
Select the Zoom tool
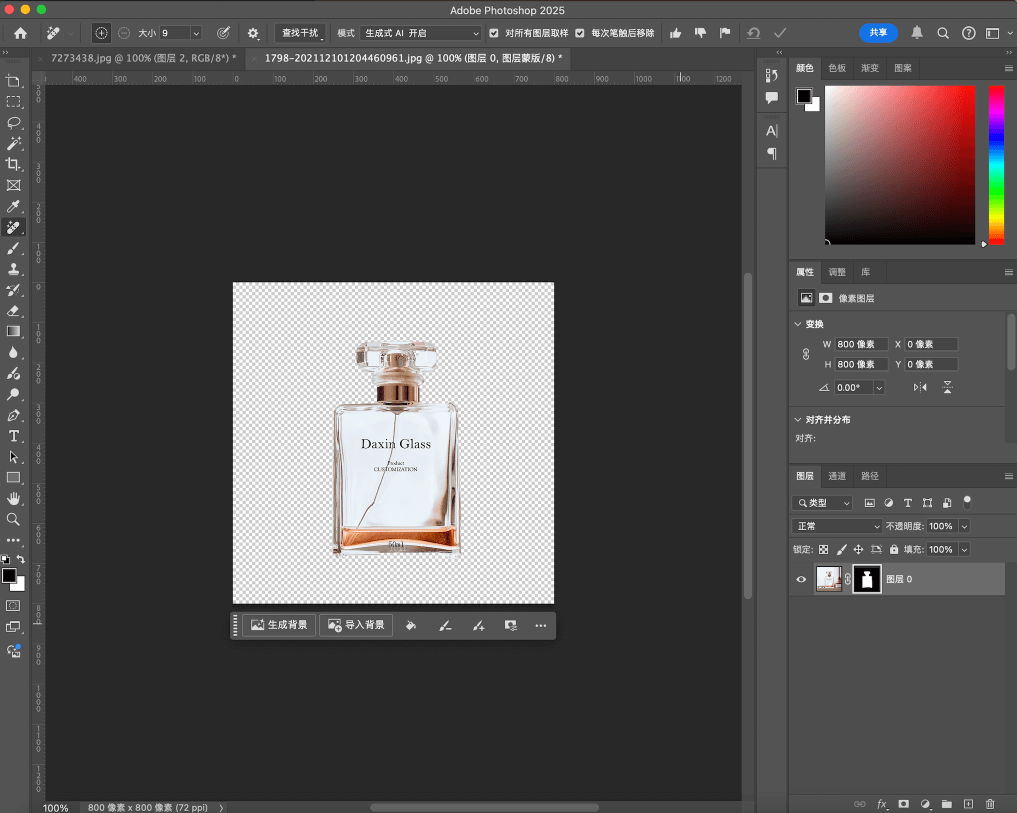click(x=13, y=520)
